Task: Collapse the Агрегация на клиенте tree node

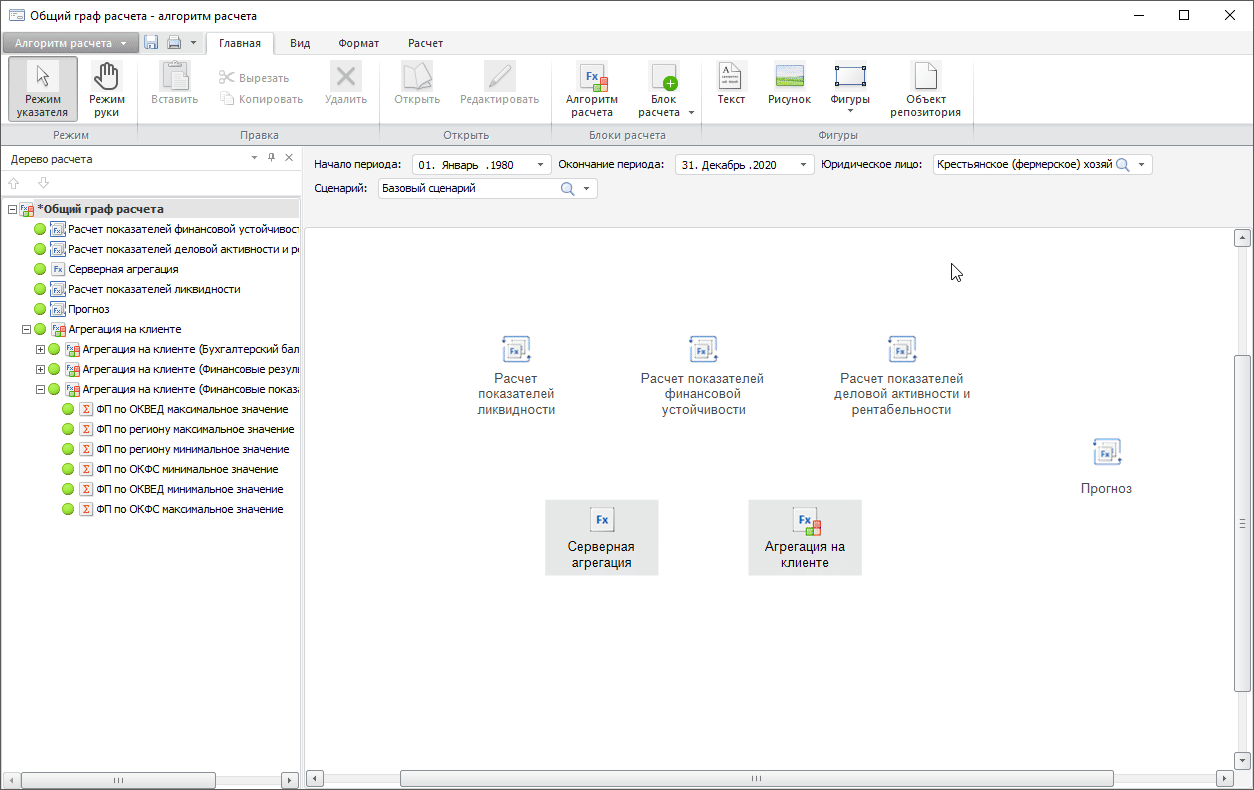Action: 27,329
